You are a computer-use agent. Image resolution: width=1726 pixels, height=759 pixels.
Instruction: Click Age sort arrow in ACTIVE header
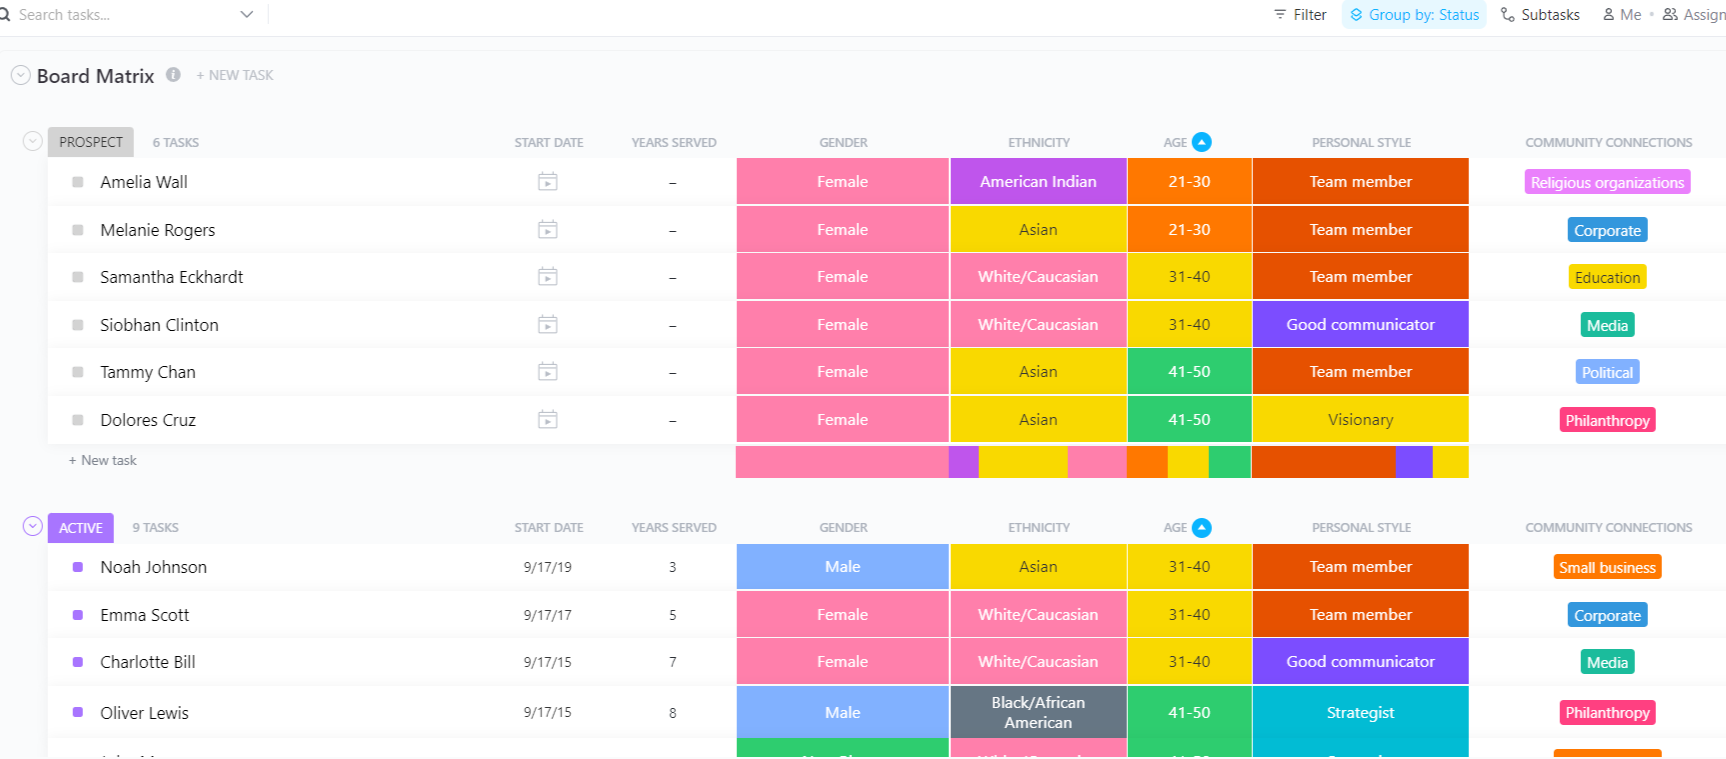tap(1202, 528)
